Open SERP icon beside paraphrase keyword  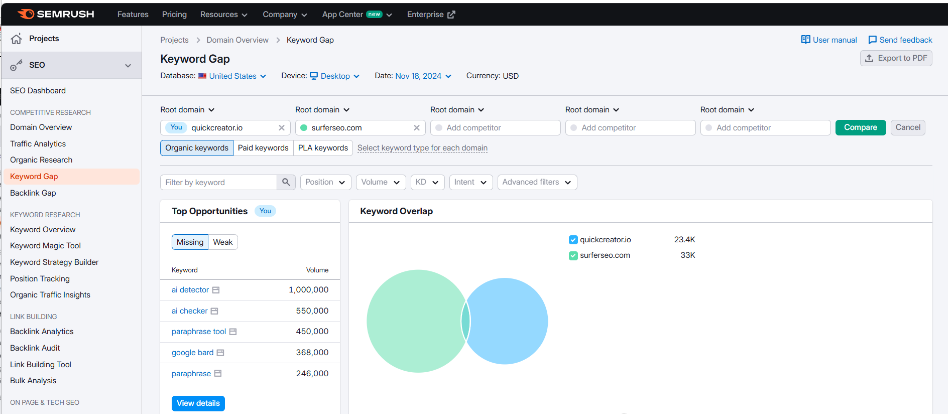click(x=217, y=374)
